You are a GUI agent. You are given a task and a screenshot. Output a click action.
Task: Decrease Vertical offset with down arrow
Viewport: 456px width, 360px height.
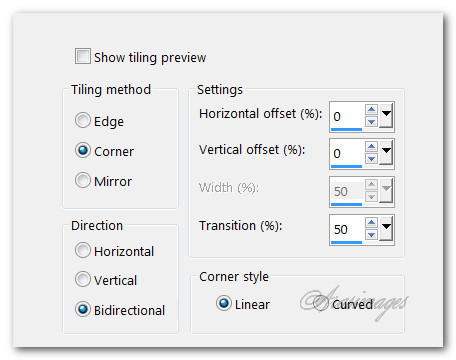(371, 158)
